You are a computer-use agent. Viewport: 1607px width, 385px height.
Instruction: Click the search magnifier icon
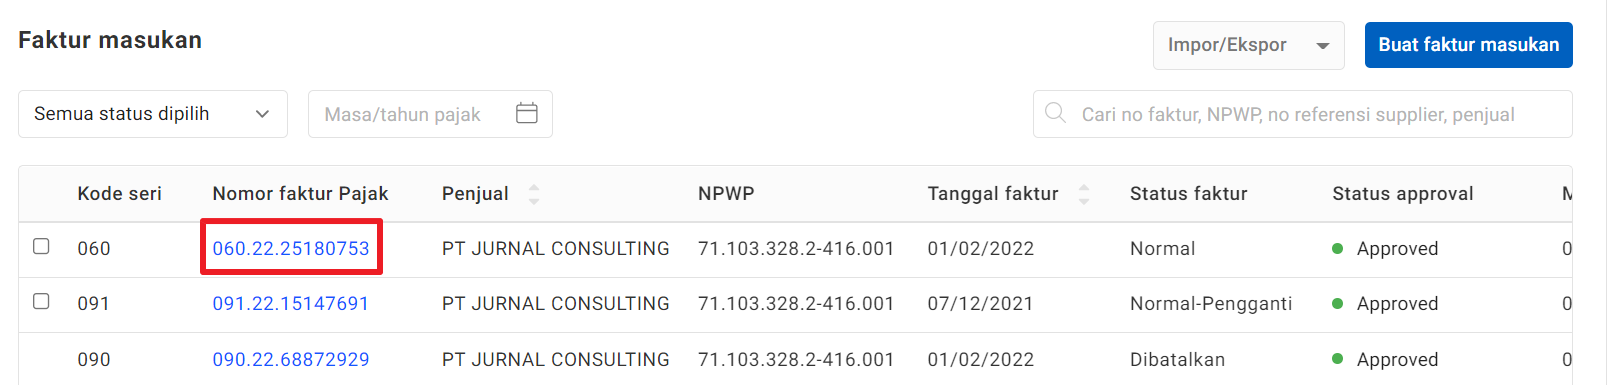[x=1055, y=113]
